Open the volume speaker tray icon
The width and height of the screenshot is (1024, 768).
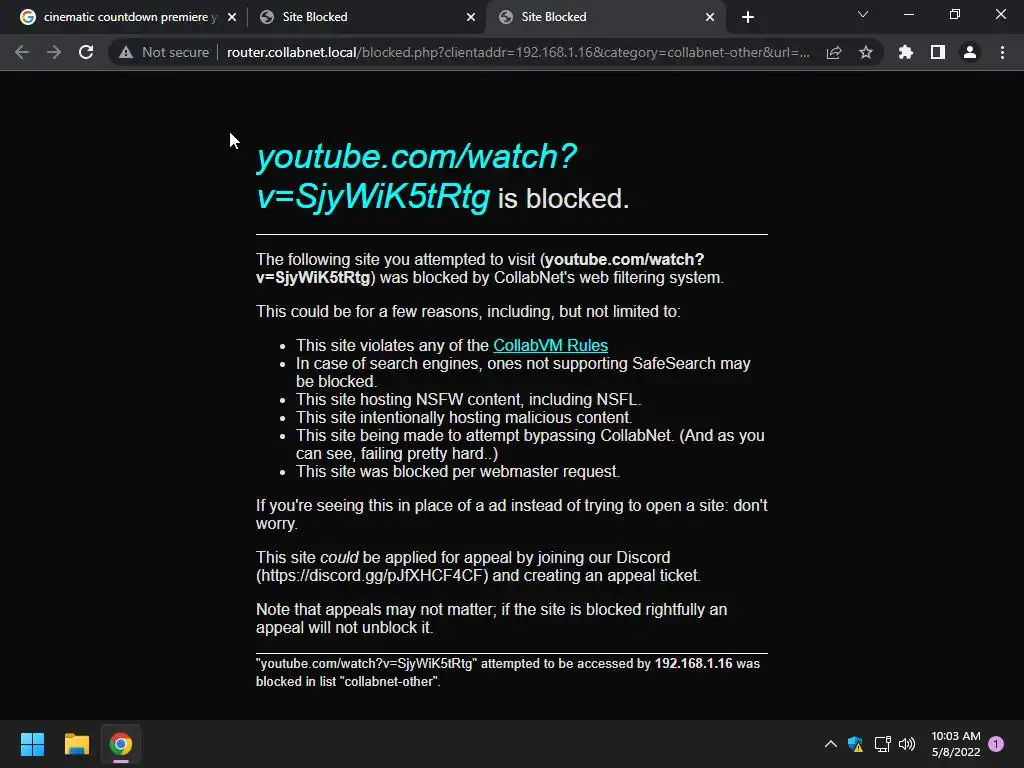coord(907,744)
